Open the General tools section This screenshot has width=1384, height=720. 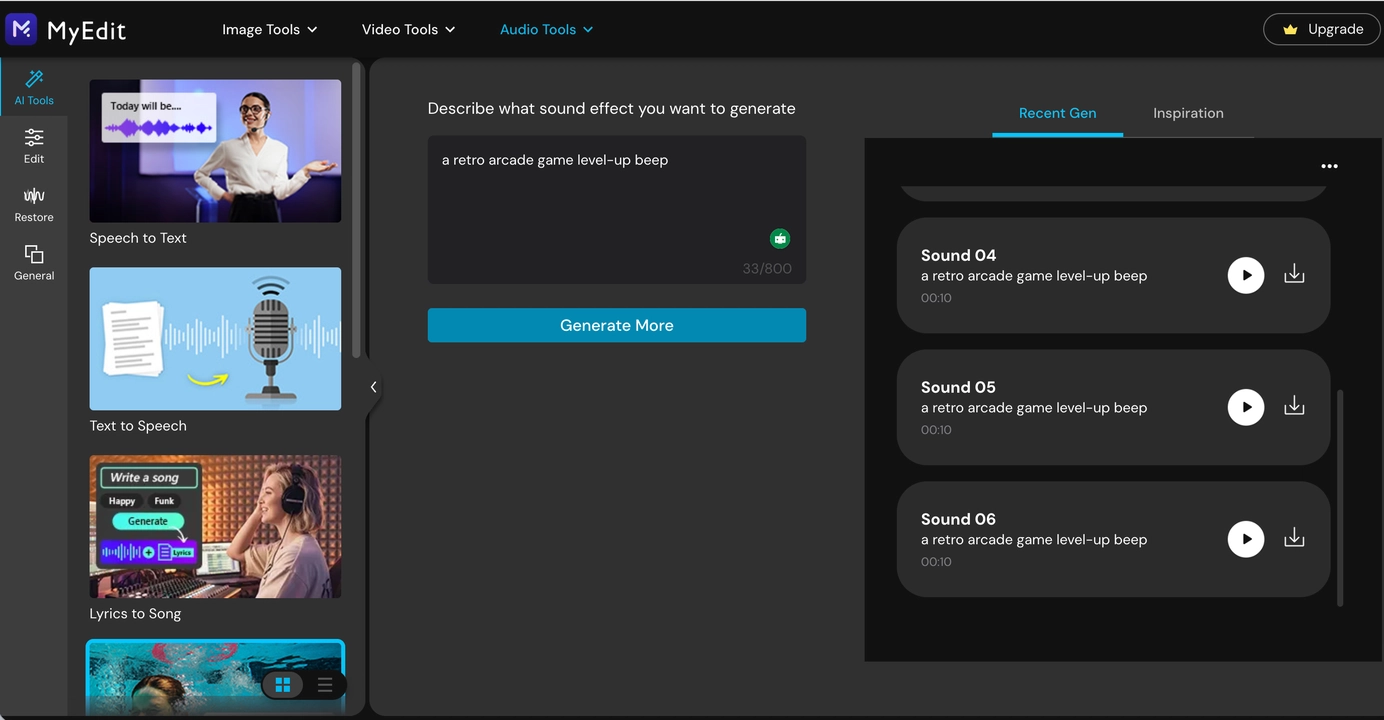pyautogui.click(x=33, y=262)
